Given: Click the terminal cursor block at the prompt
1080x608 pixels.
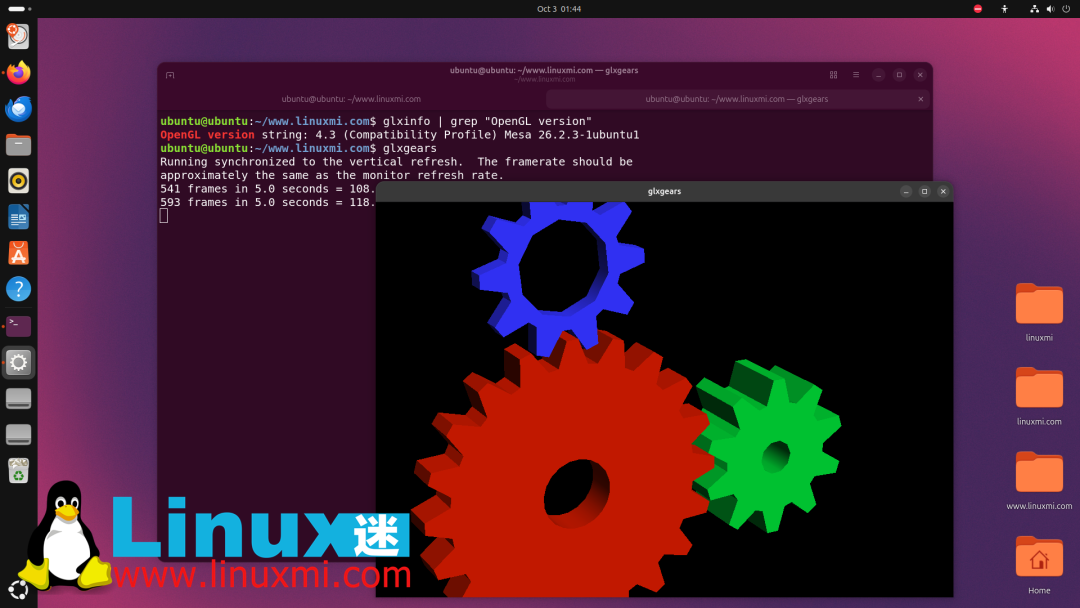Looking at the screenshot, I should point(164,216).
